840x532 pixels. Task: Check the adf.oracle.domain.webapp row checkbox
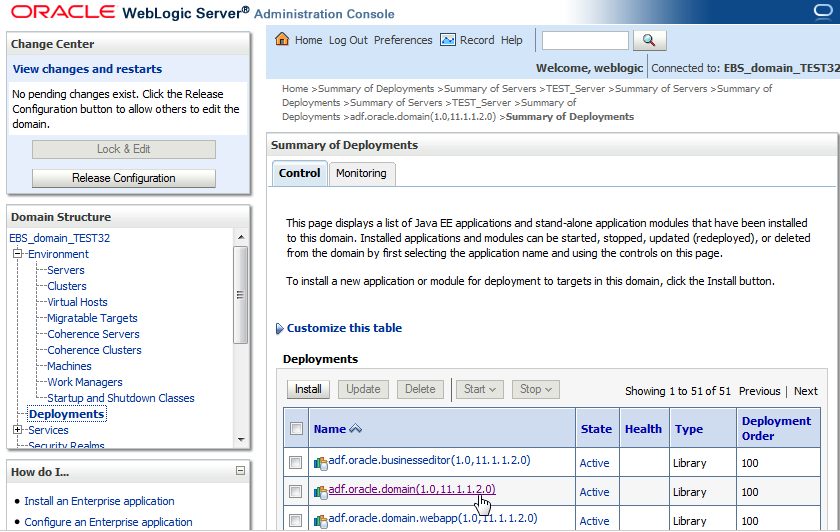tap(295, 520)
